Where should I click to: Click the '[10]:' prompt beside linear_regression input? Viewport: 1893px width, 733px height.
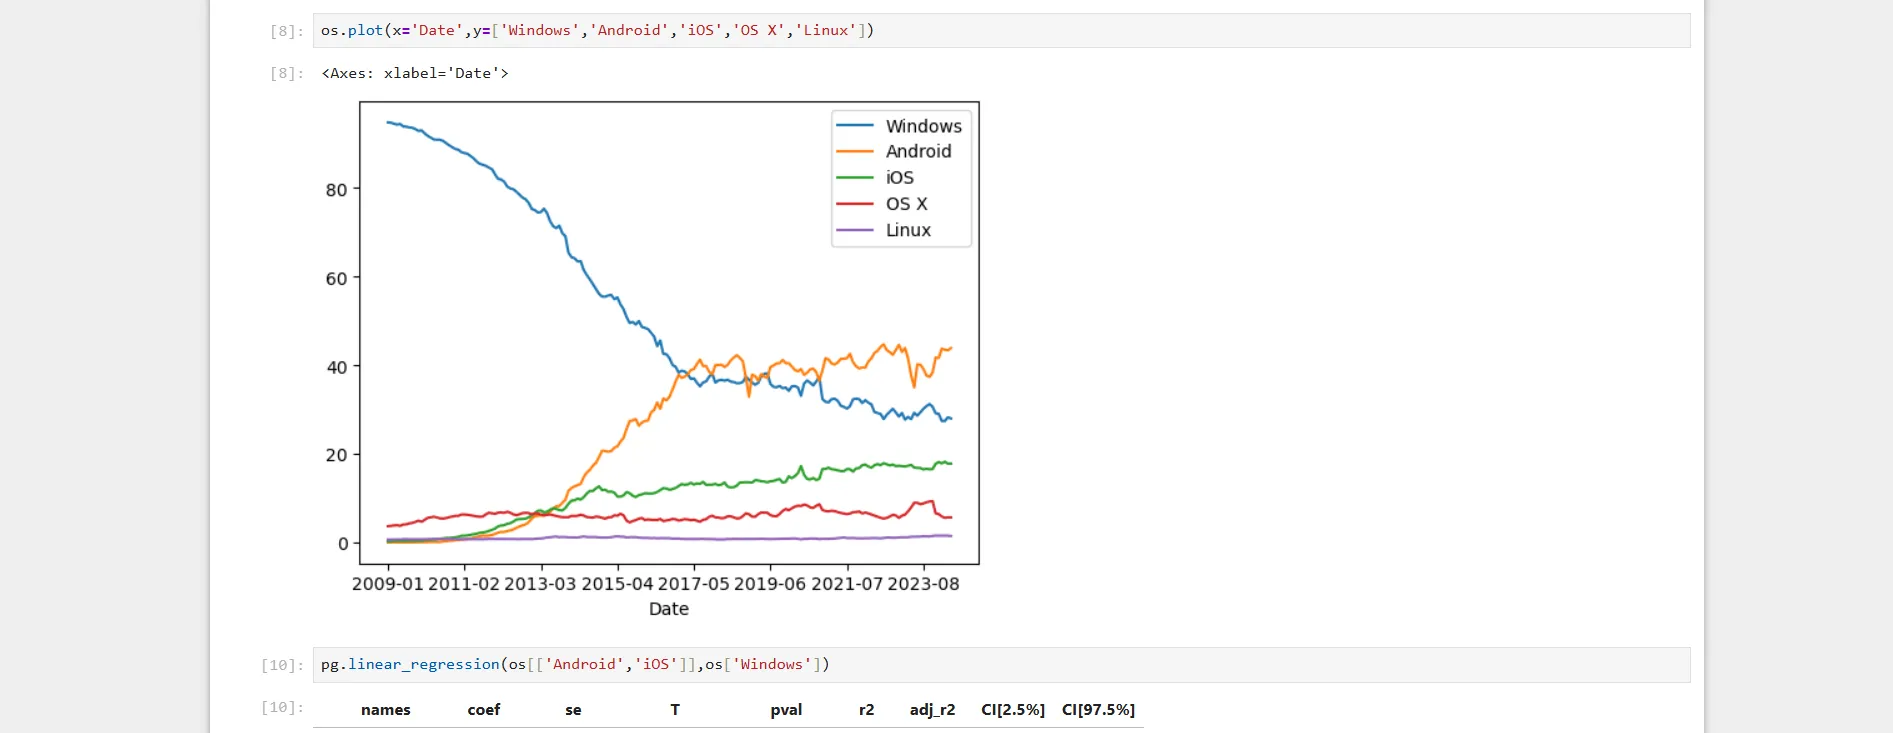[x=283, y=665]
